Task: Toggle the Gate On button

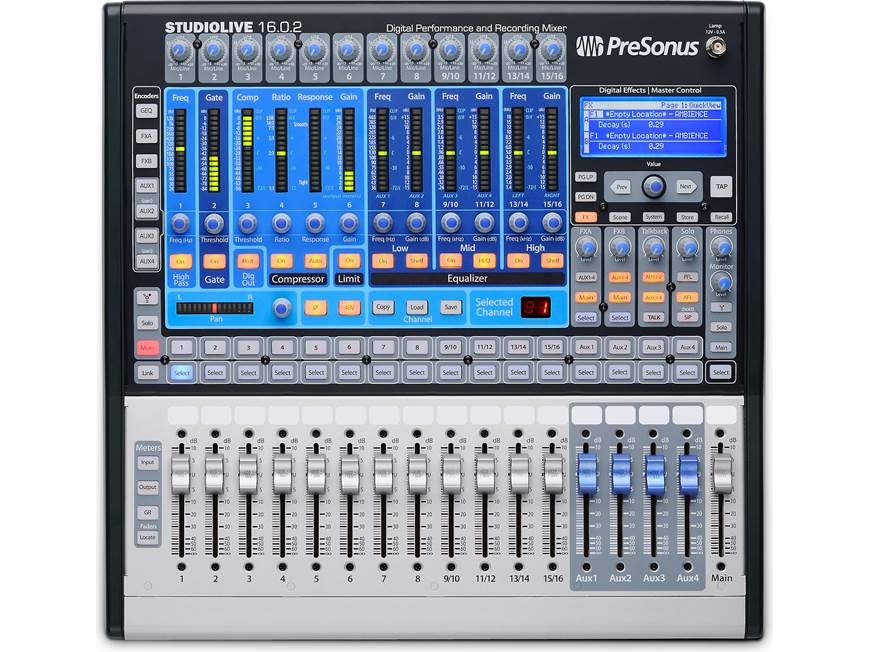Action: (x=214, y=261)
